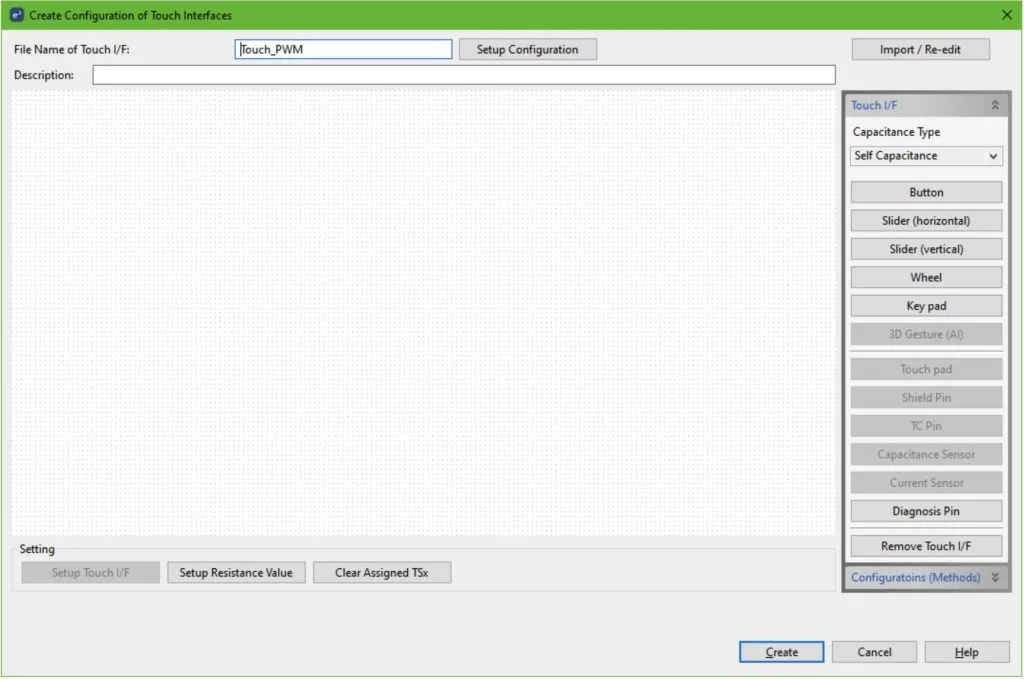
Task: Open Setup Configuration
Action: click(528, 49)
